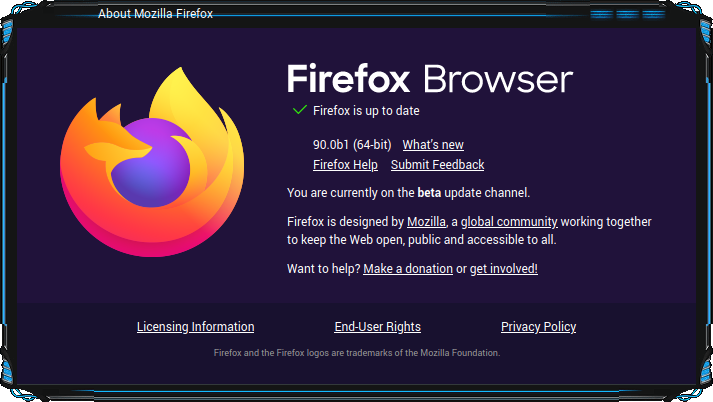Close the About Mozilla Firefox dialog
The width and height of the screenshot is (713, 402).
click(654, 15)
